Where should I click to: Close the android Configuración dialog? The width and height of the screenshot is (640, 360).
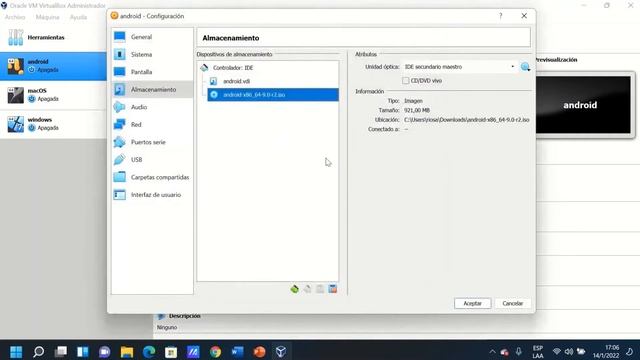524,16
